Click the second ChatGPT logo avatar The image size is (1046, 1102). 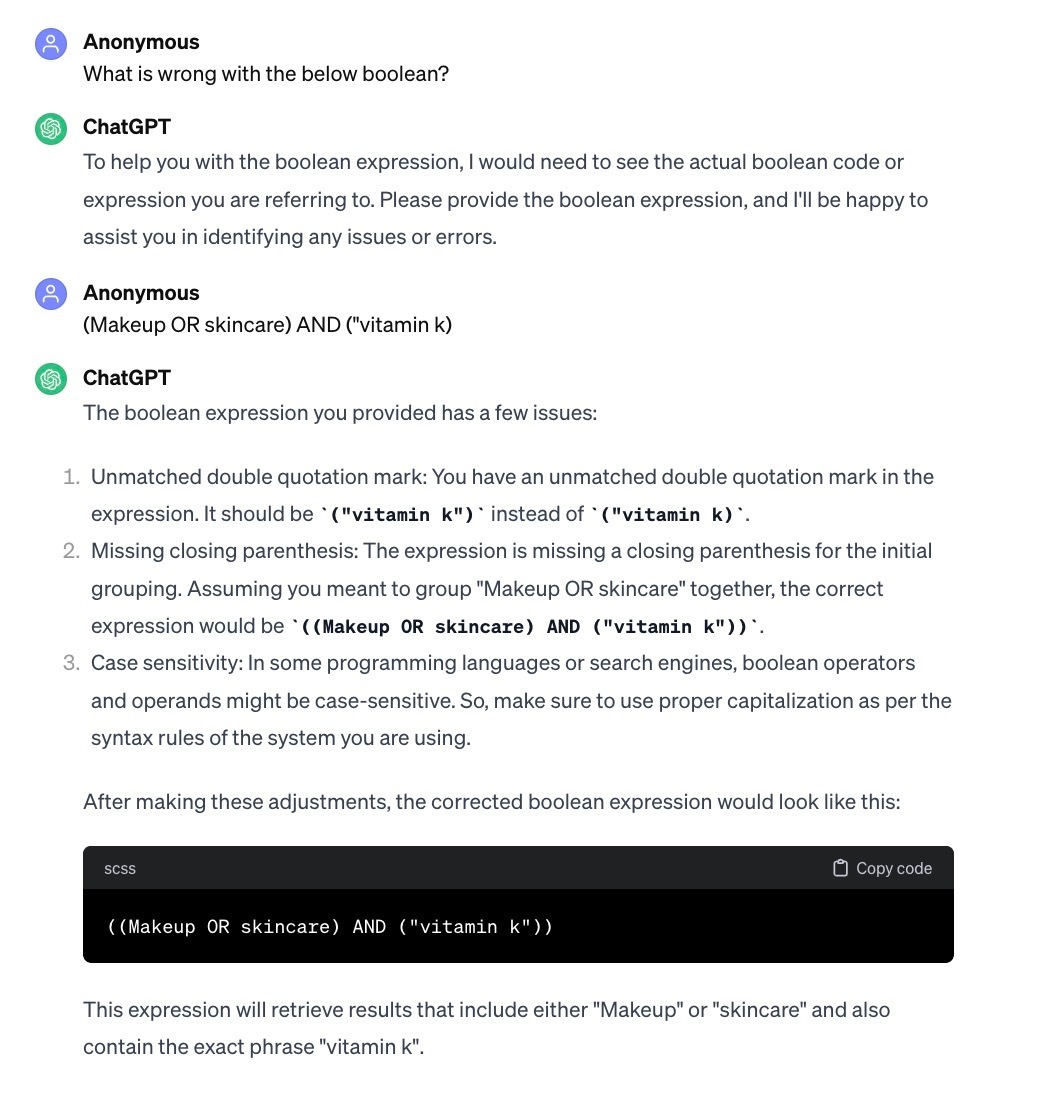[51, 379]
